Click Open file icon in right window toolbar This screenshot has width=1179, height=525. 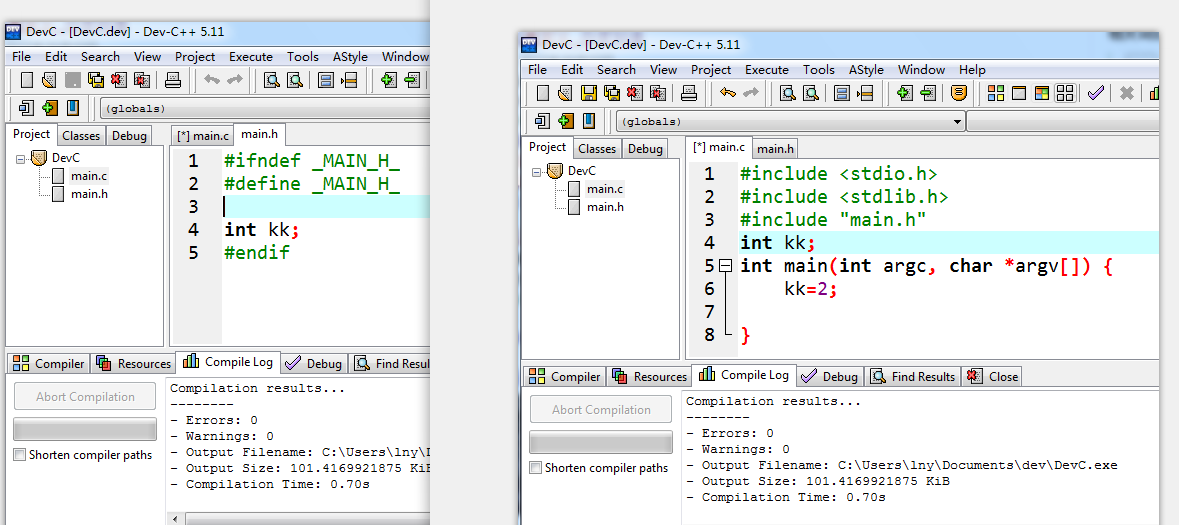tap(565, 93)
